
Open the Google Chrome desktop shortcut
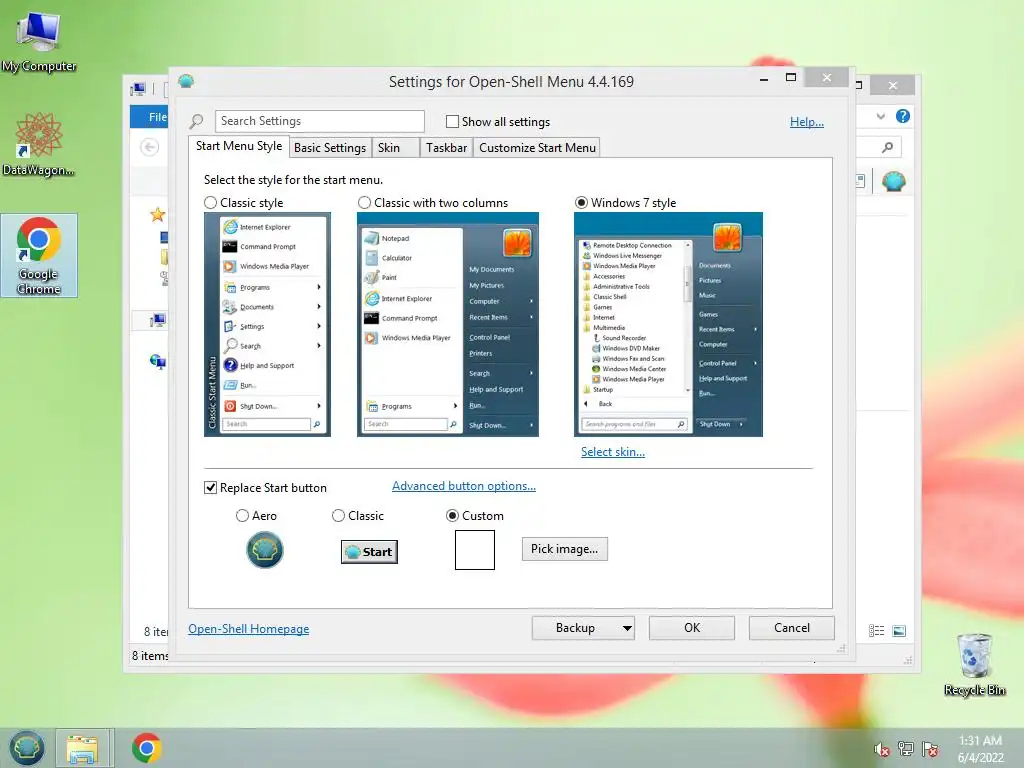[39, 255]
